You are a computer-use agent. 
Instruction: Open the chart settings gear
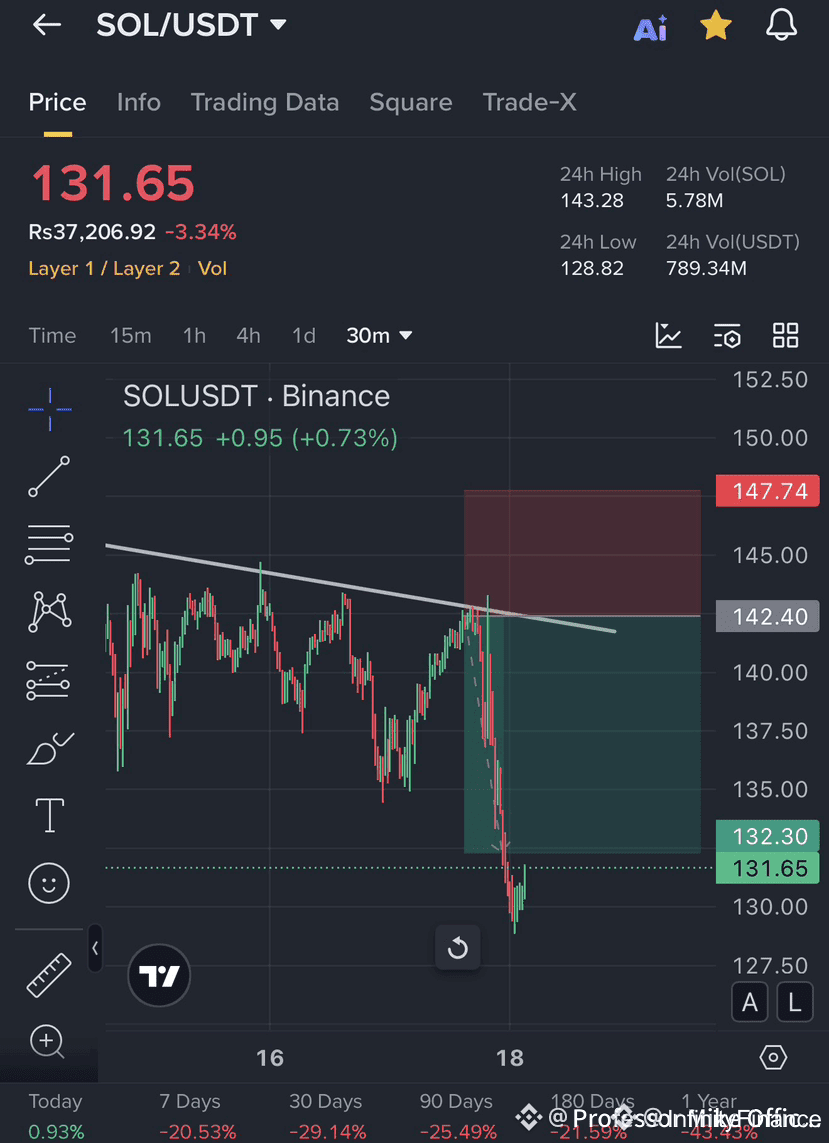click(x=773, y=1056)
